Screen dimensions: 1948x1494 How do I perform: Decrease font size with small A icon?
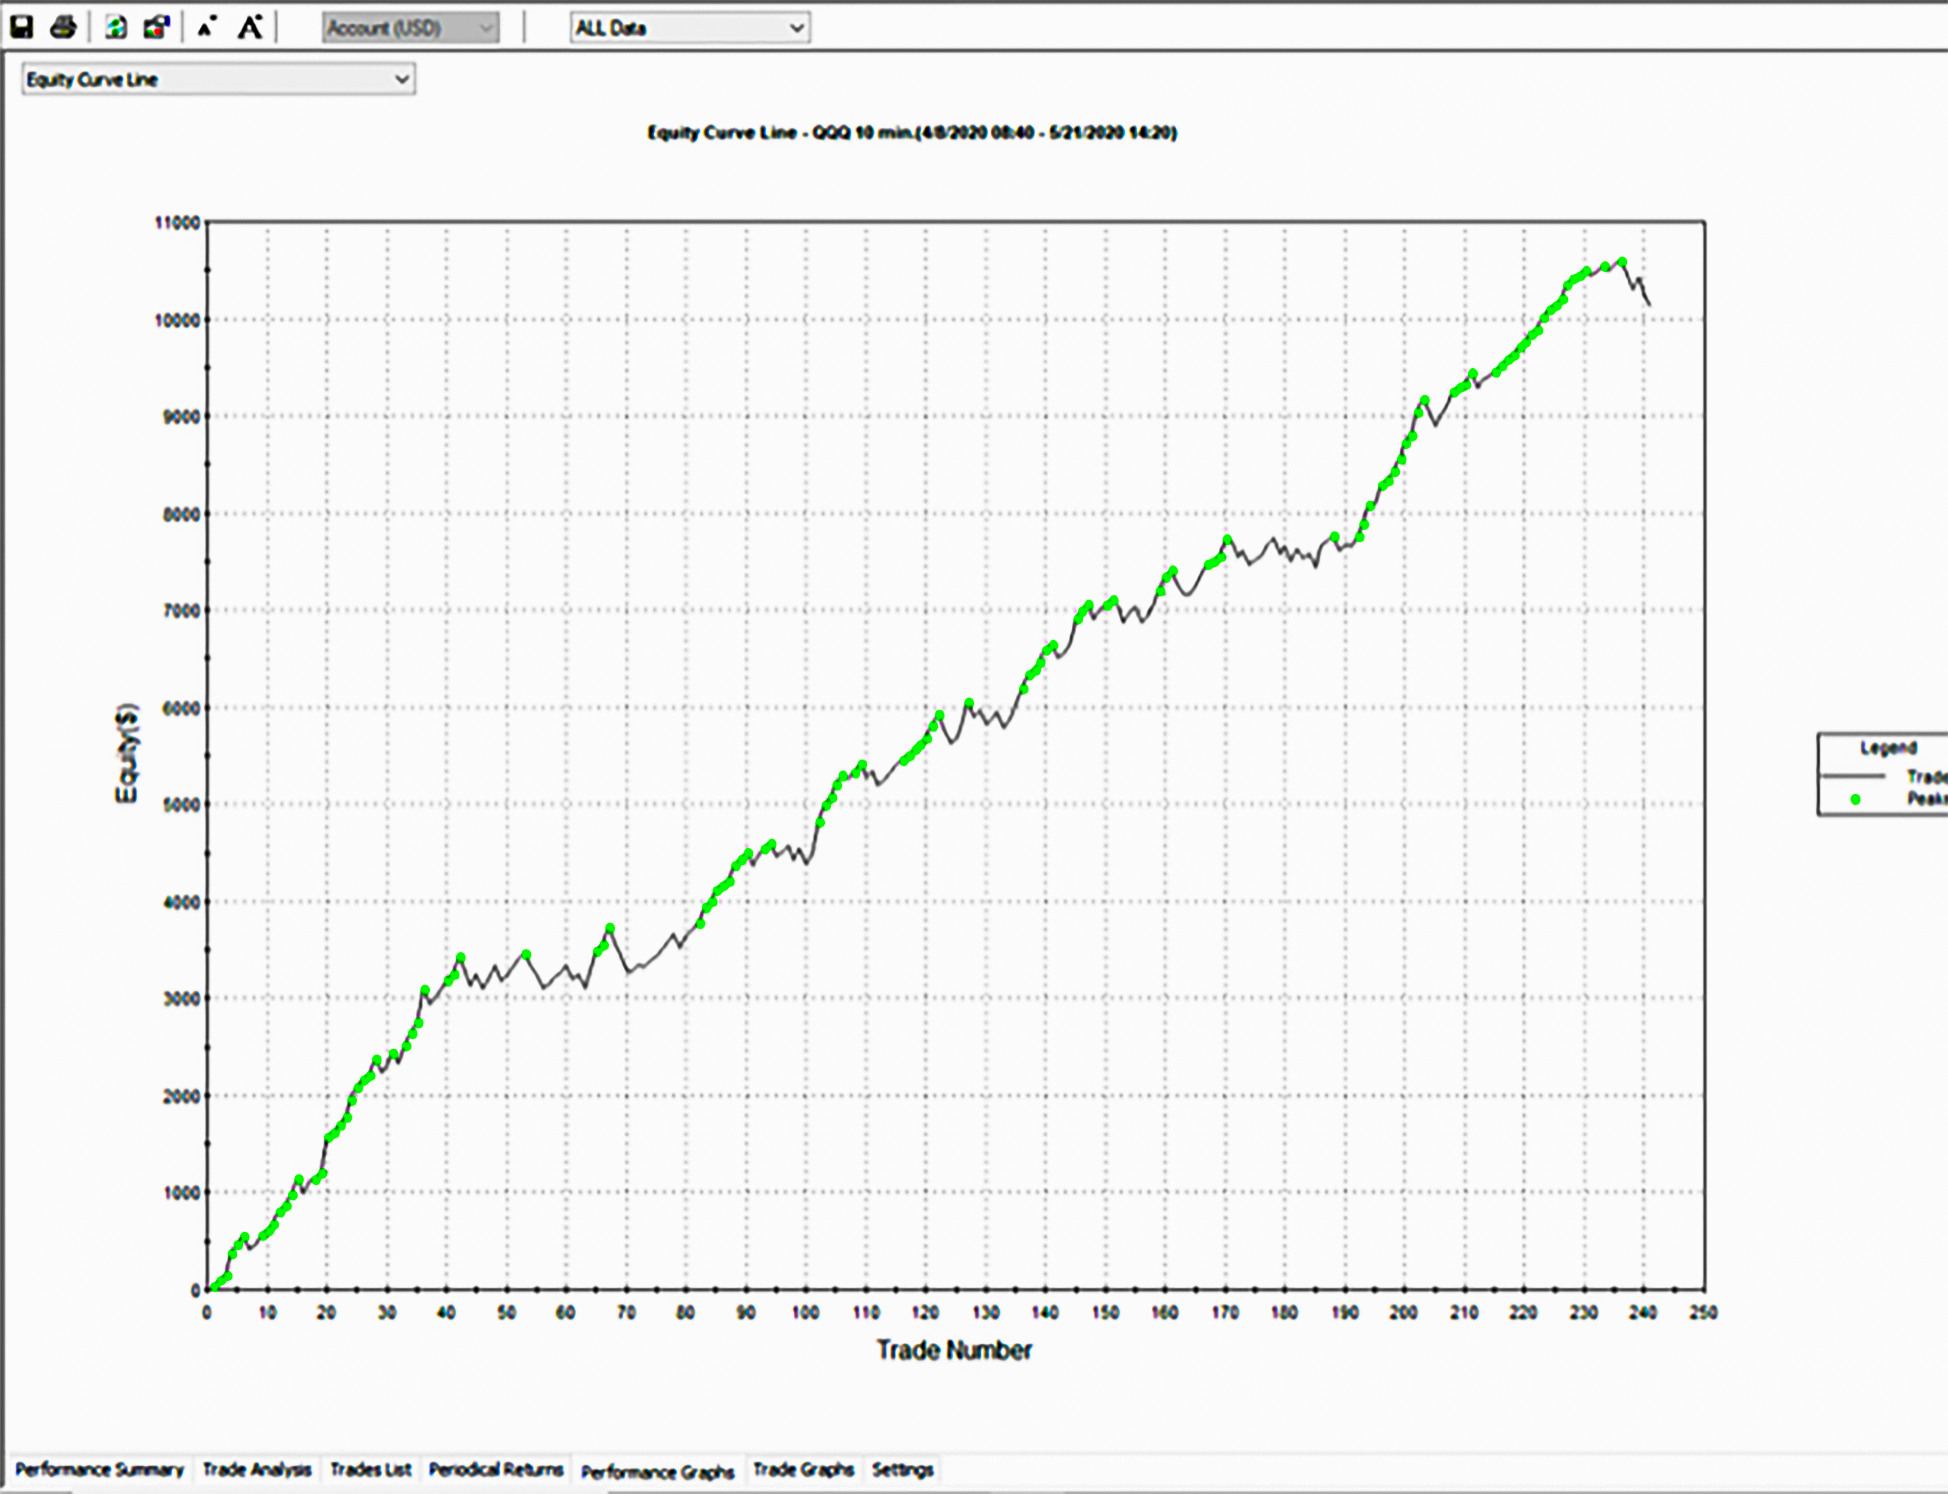coord(207,27)
